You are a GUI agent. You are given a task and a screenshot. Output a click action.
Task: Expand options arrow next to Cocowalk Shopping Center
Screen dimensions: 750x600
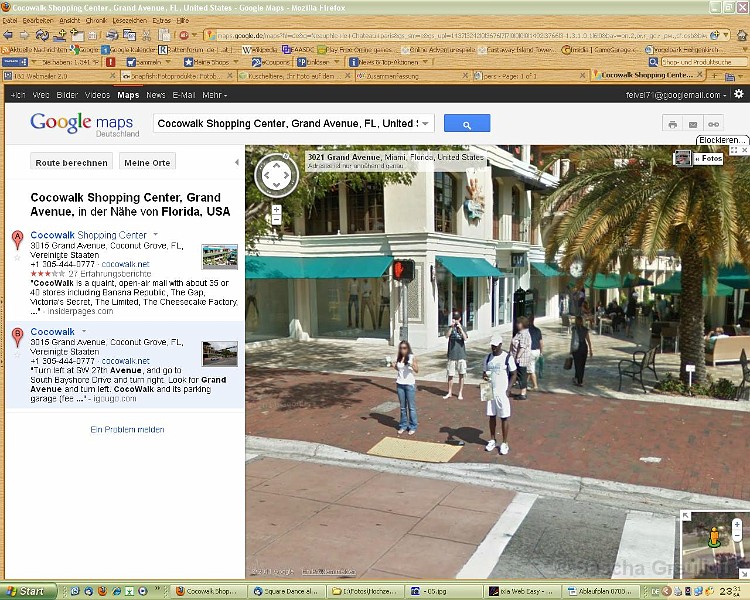tap(155, 235)
